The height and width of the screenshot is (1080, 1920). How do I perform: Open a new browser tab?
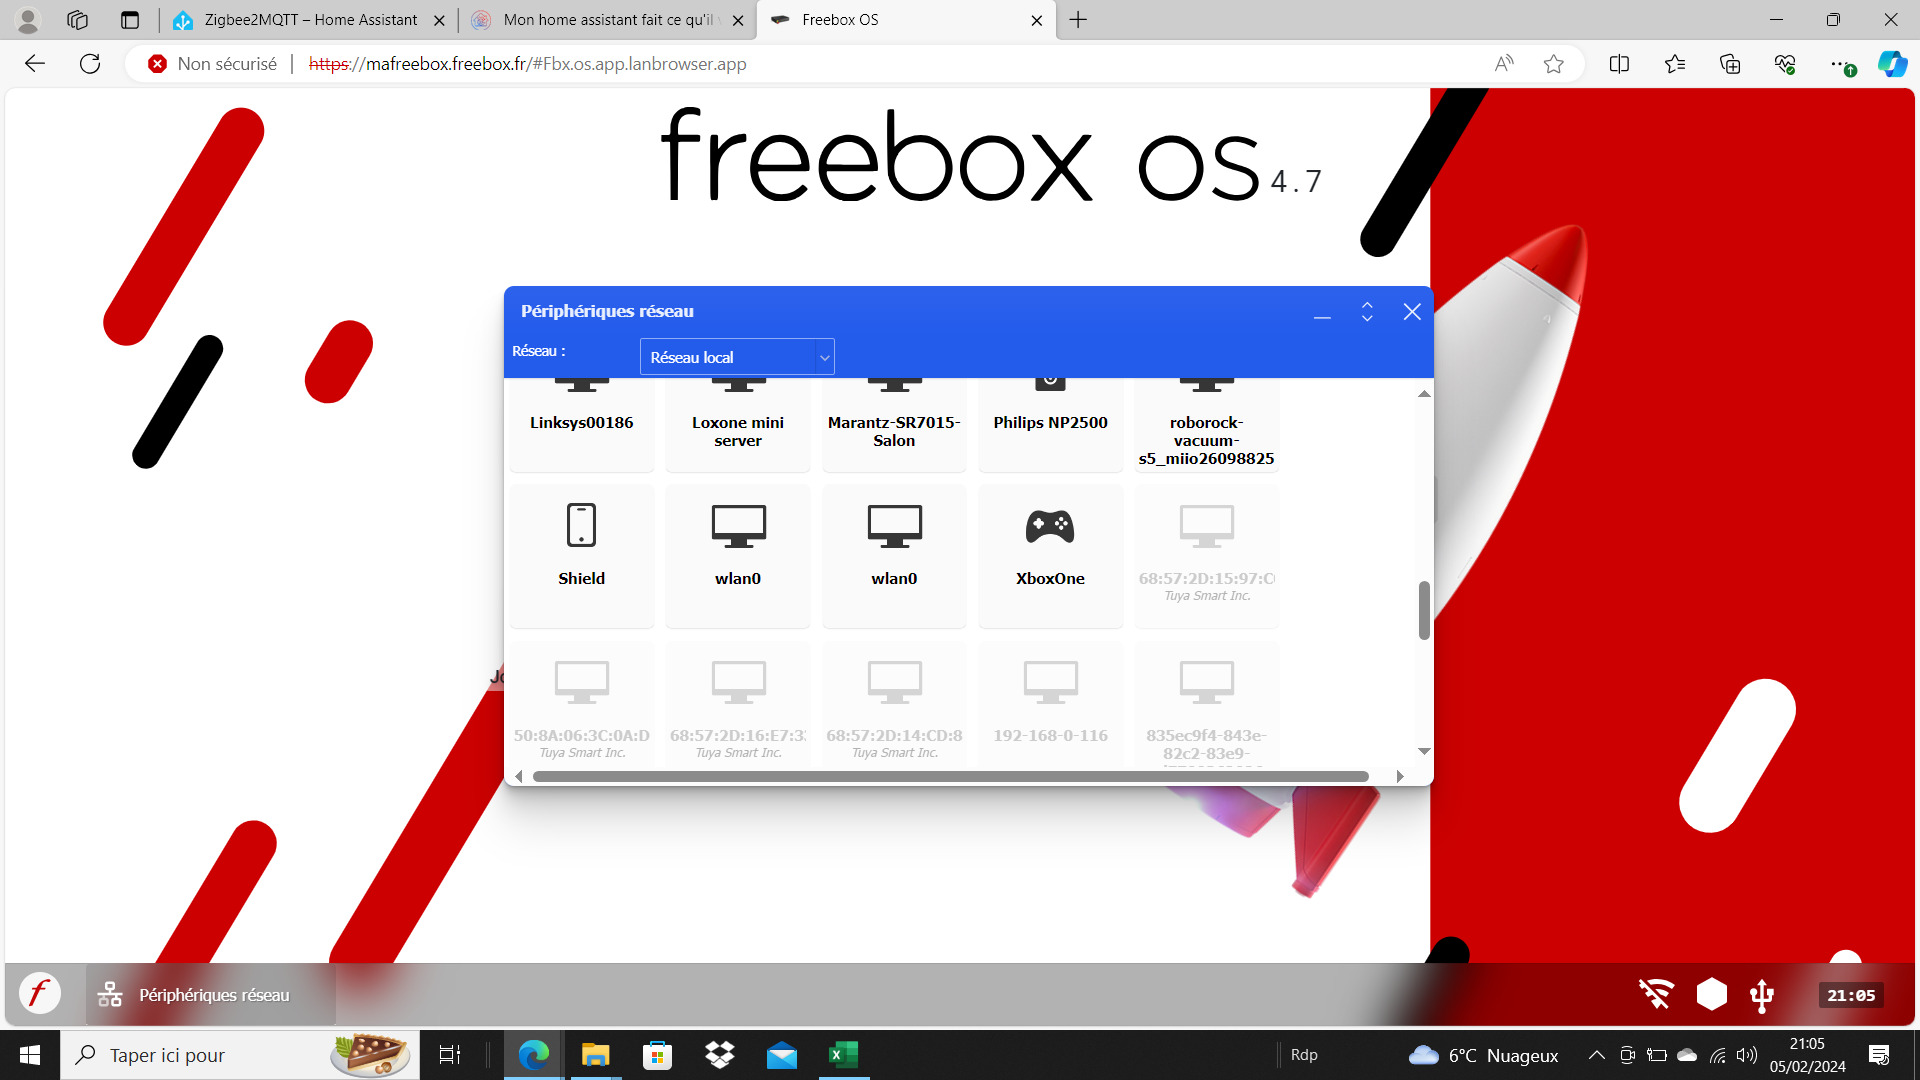point(1078,20)
